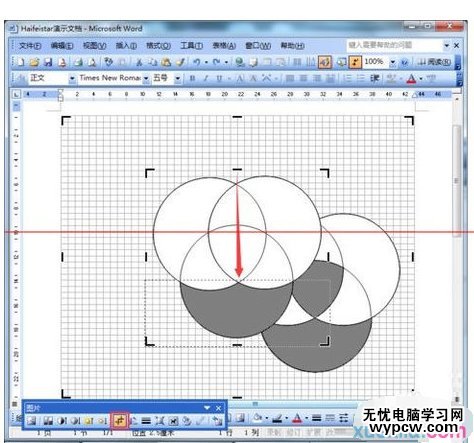Click font color A on the Formatting toolbar

point(412,79)
